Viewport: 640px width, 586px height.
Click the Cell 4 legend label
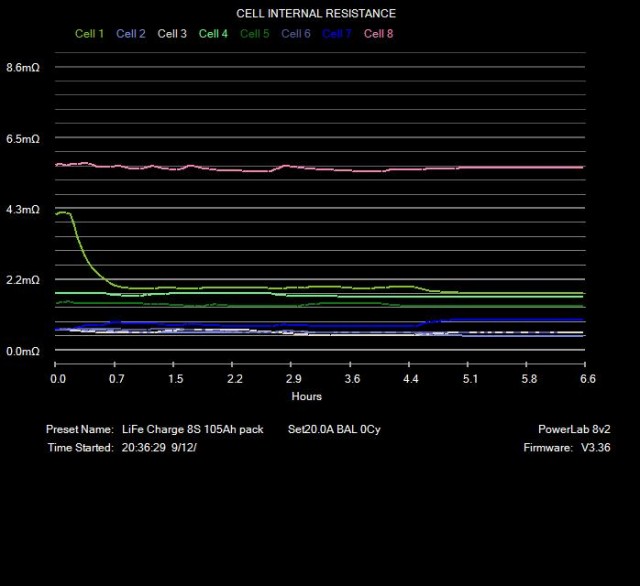point(213,34)
